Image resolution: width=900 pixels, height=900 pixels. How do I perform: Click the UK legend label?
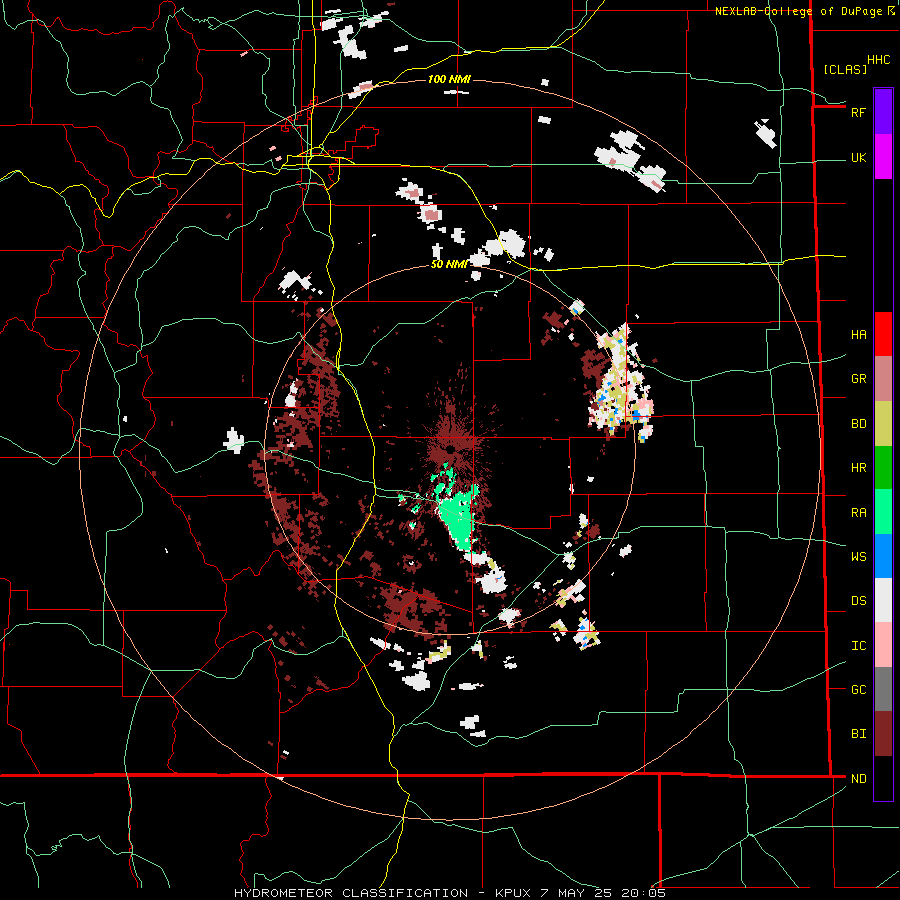click(x=858, y=158)
